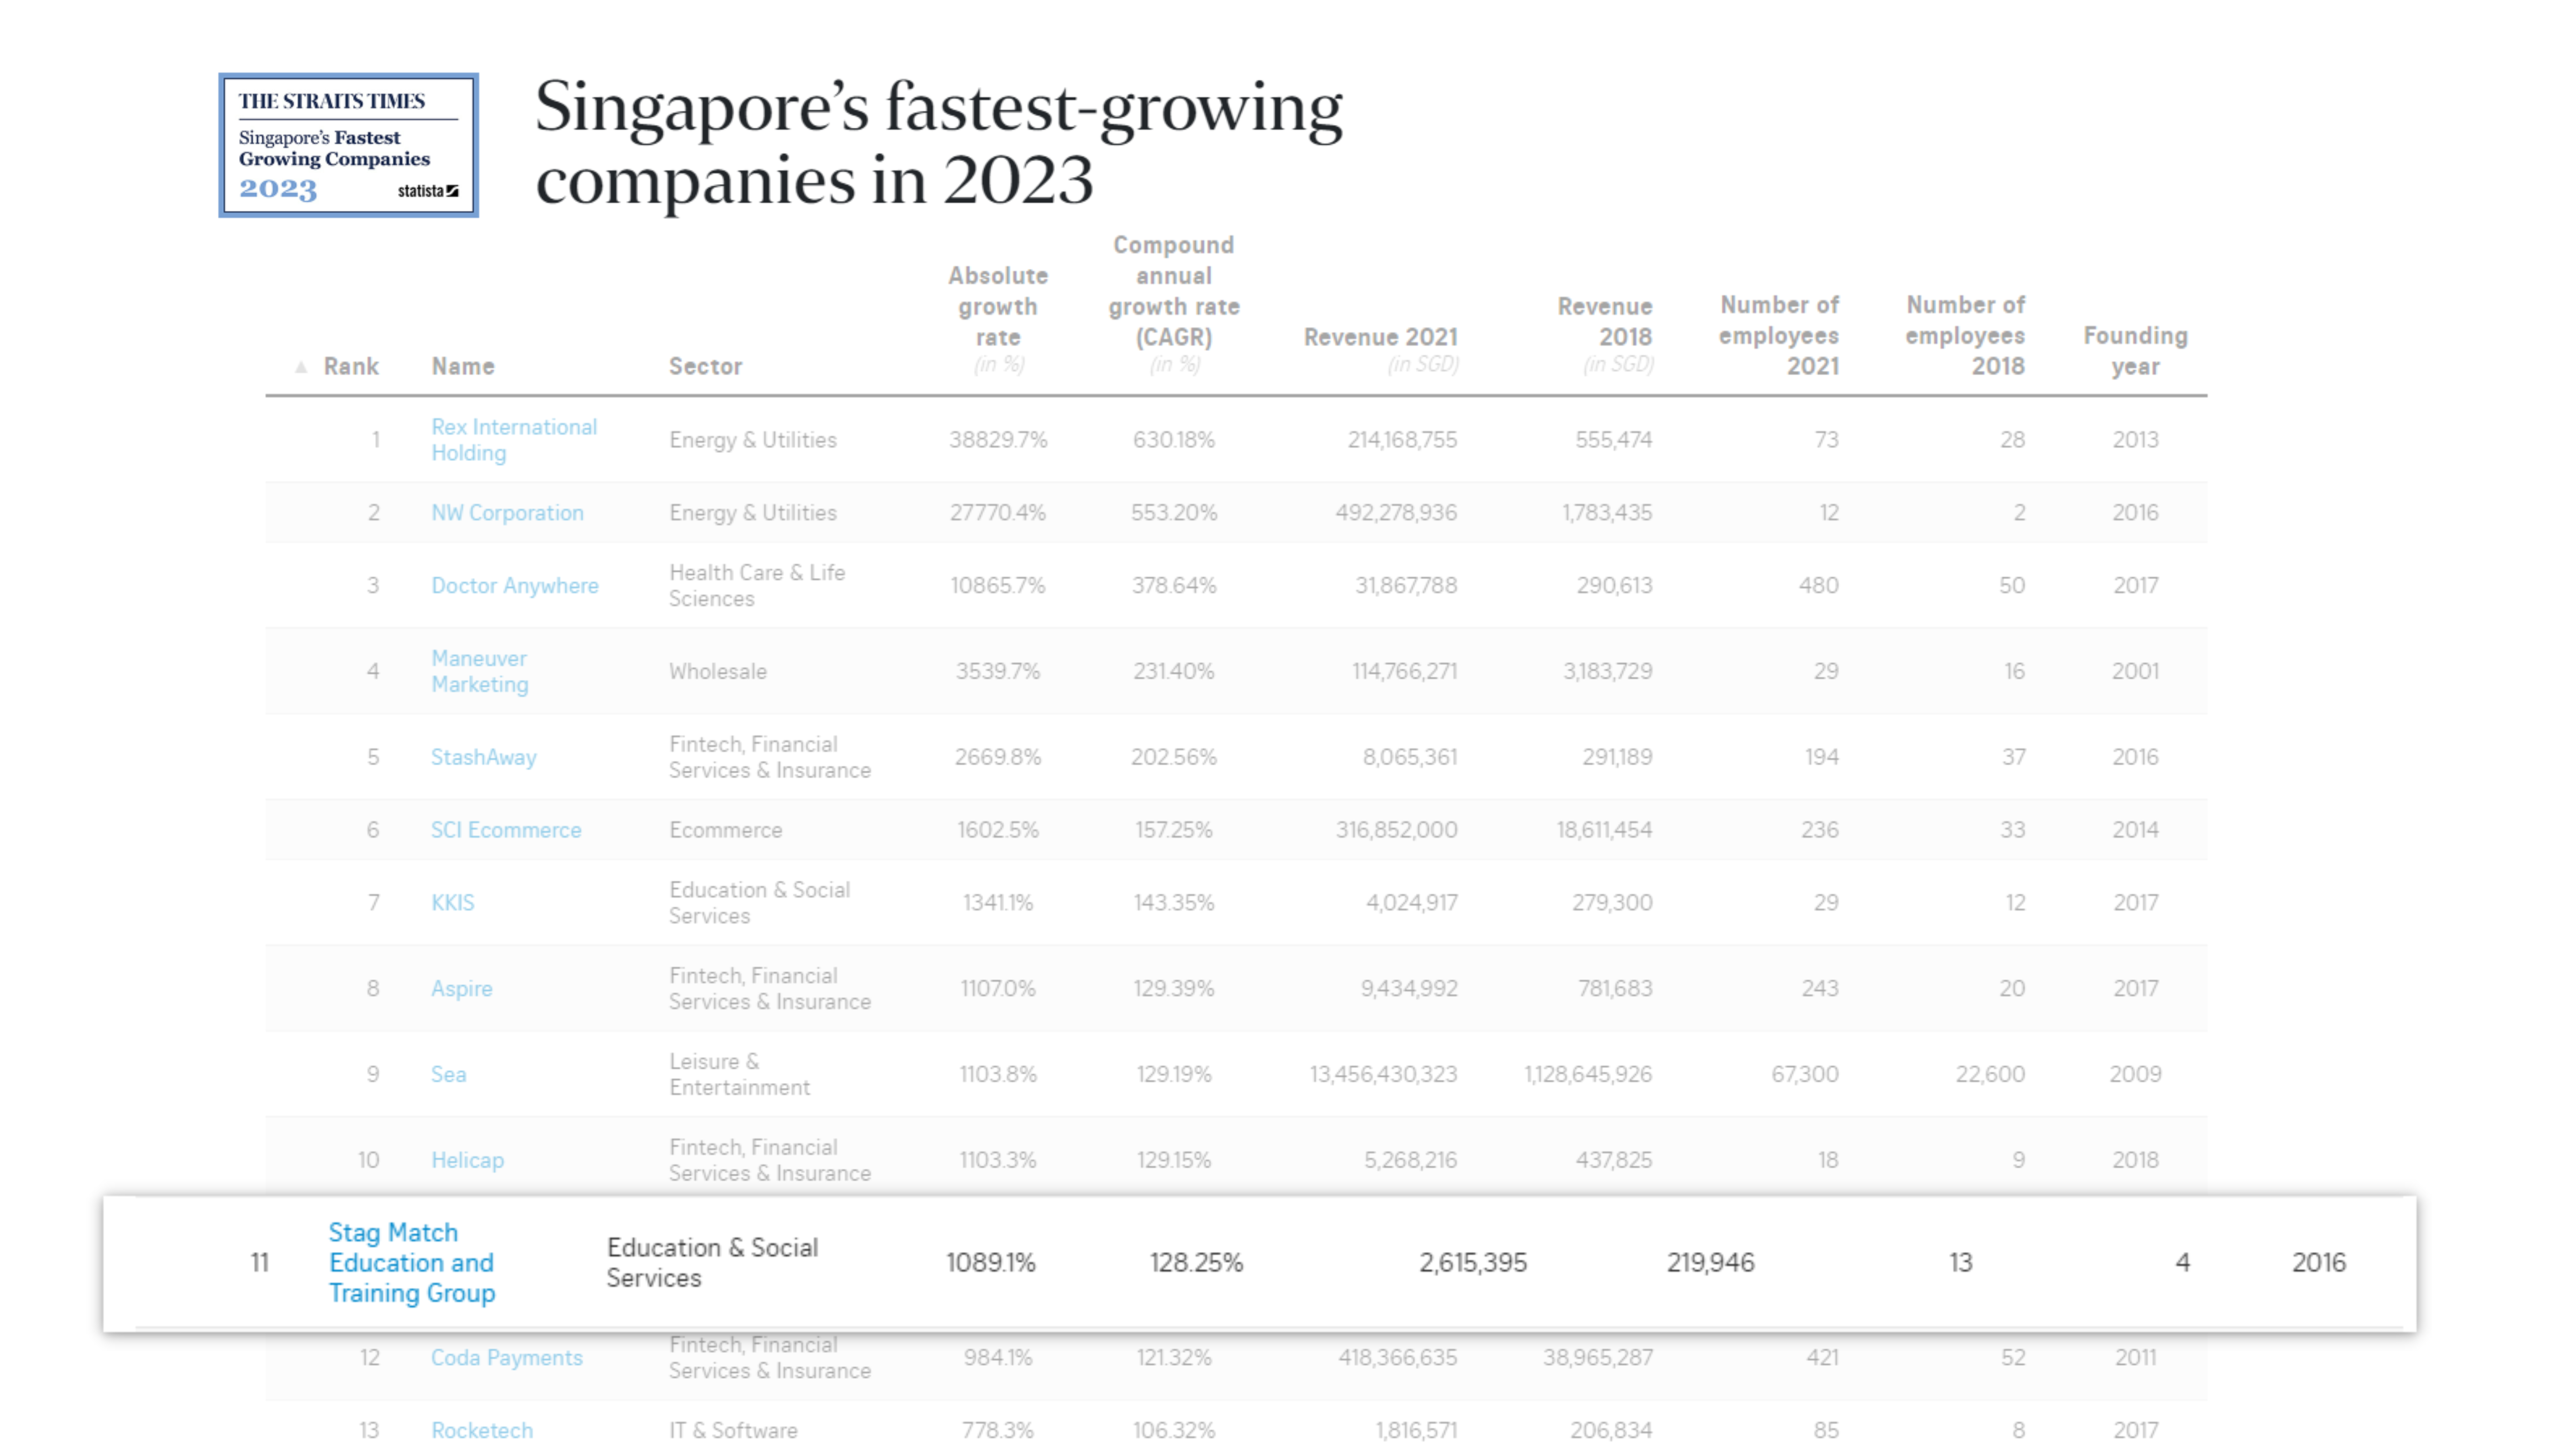Open SCI Ecommerce company link
The height and width of the screenshot is (1449, 2576).
tap(506, 830)
